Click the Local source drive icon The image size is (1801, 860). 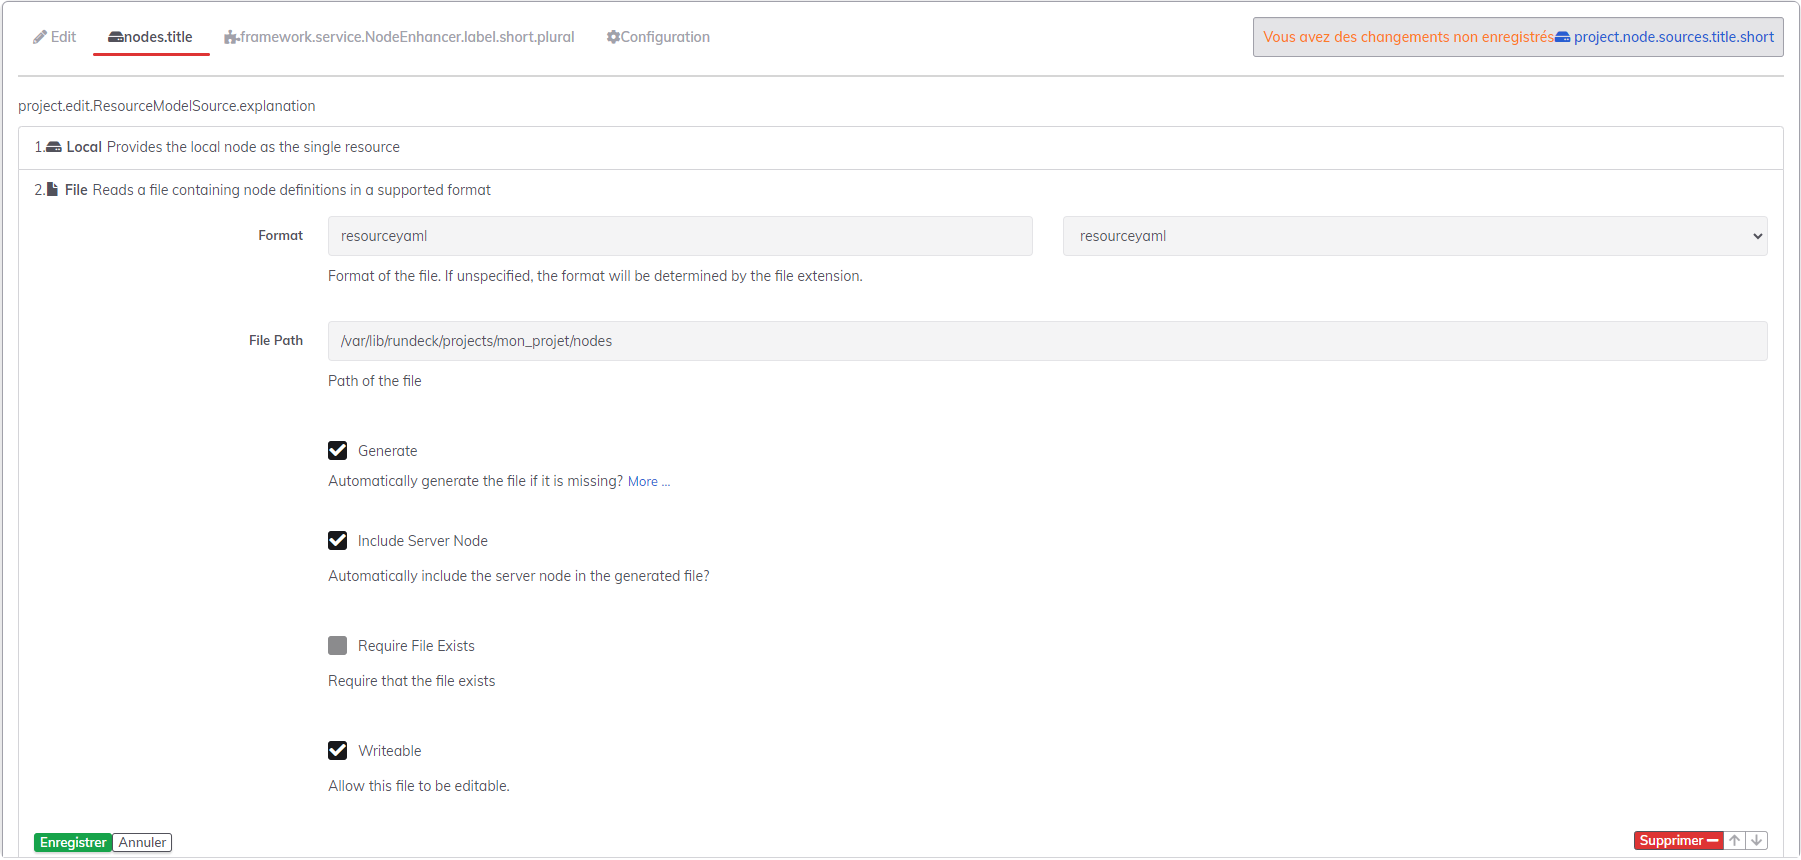54,147
